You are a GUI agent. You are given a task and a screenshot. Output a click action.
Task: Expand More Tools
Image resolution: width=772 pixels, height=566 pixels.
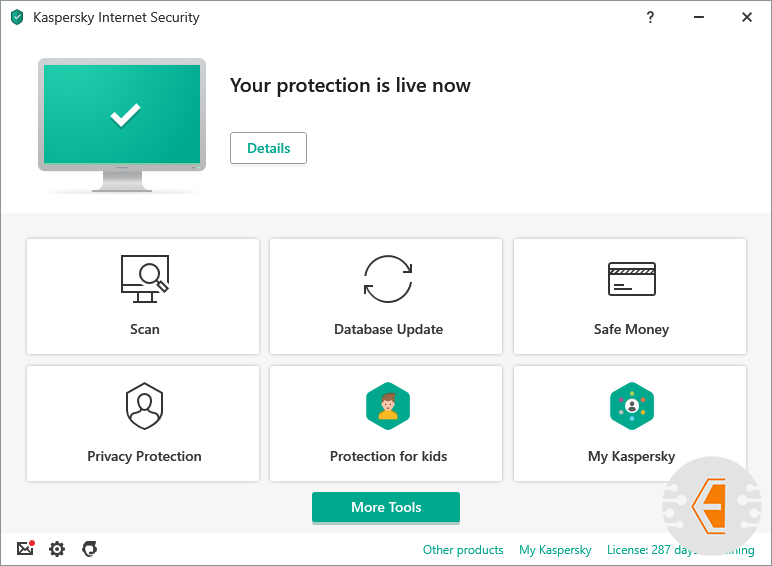click(386, 507)
